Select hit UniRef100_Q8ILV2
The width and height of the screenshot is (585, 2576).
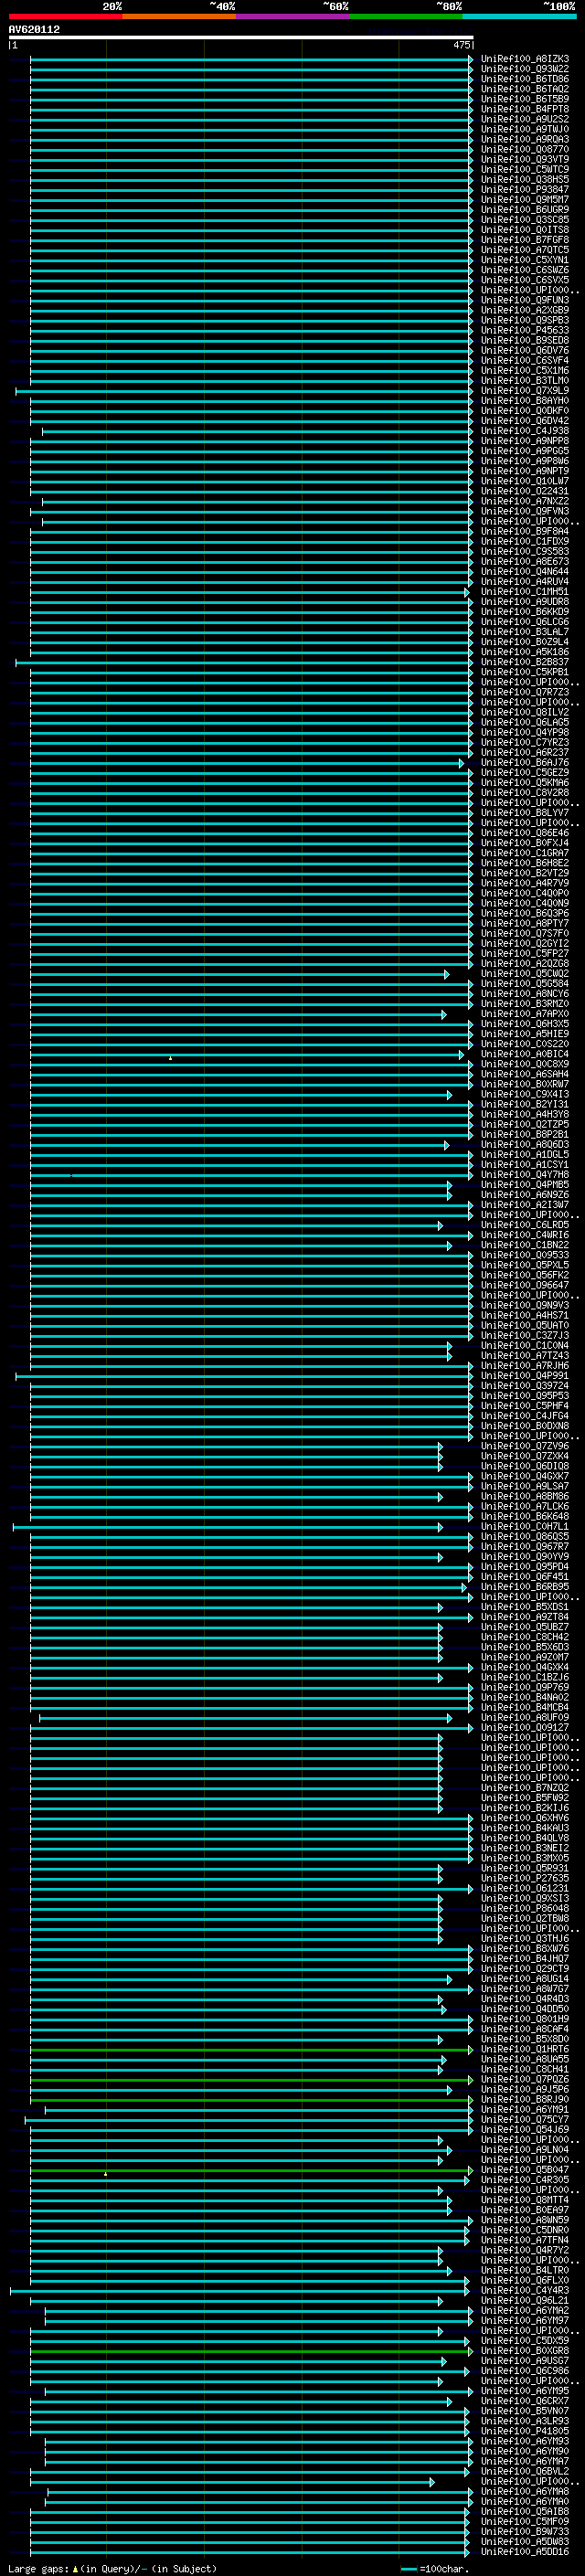[525, 712]
